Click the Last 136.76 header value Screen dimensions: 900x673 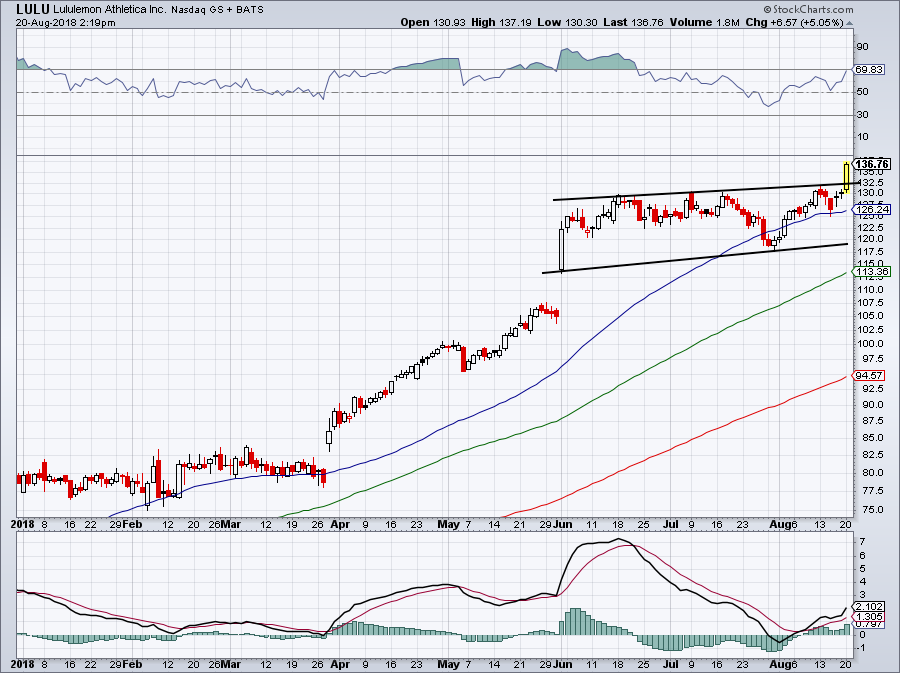tap(634, 22)
